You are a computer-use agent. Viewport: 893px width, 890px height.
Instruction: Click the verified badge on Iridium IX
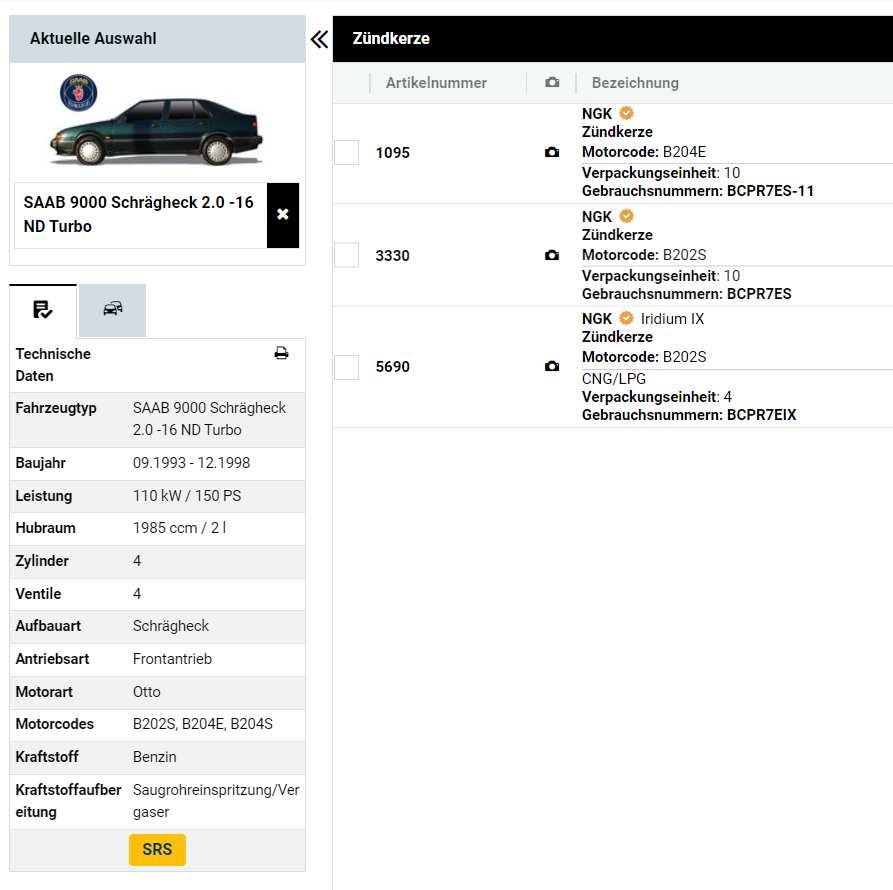[626, 318]
